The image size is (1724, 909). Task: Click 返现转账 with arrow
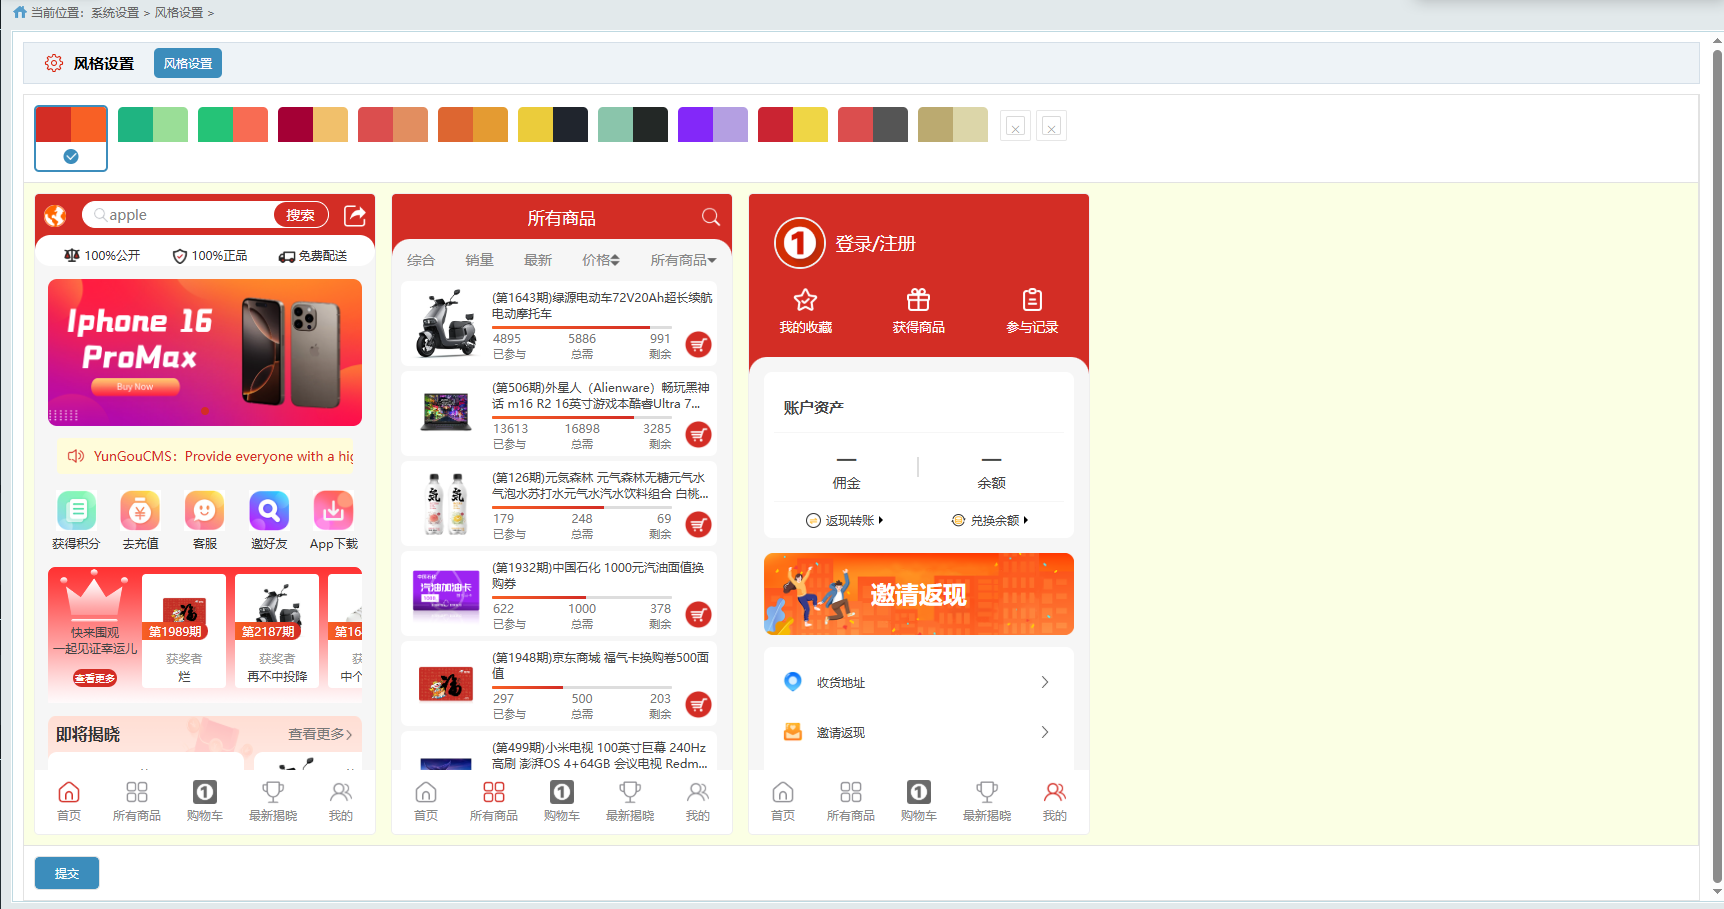pyautogui.click(x=845, y=520)
